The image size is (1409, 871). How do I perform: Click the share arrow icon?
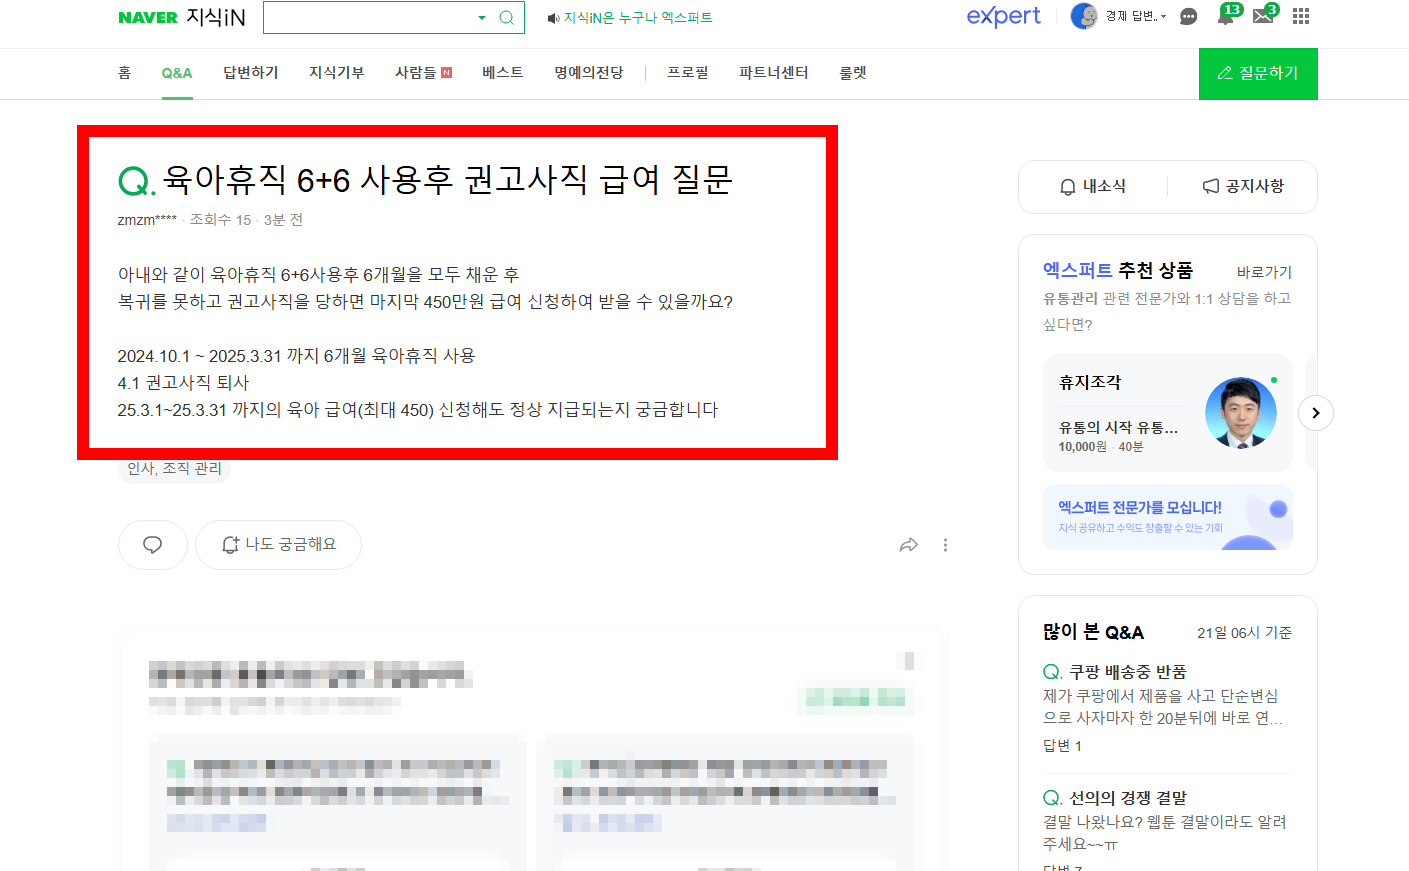click(x=909, y=545)
